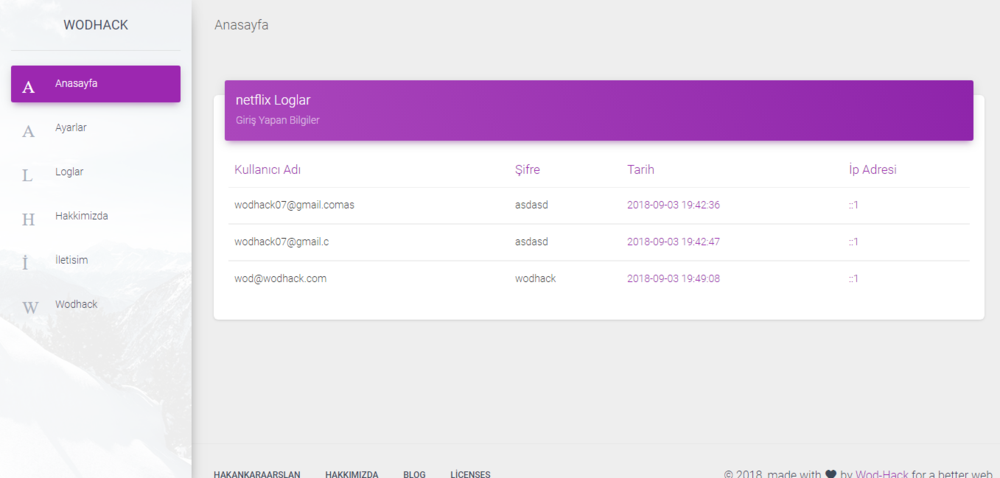Click the wodhack password cell
The image size is (1000, 478).
[535, 279]
